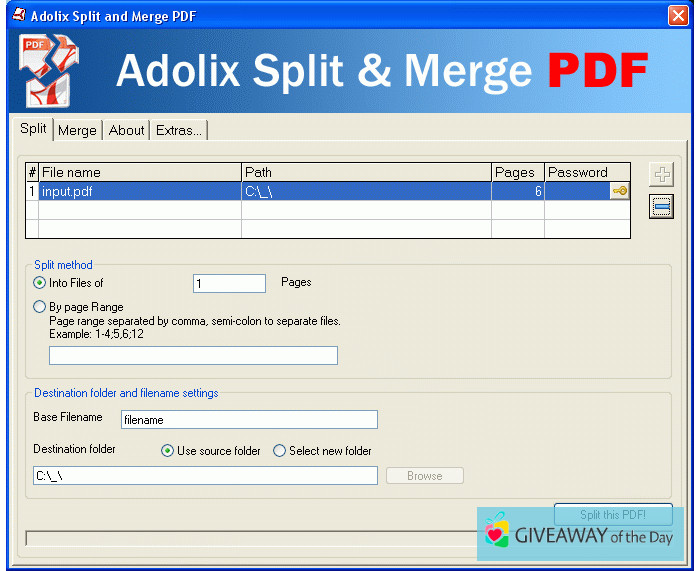This screenshot has height=571, width=700.
Task: Choose Use source folder radio button
Action: coord(168,451)
